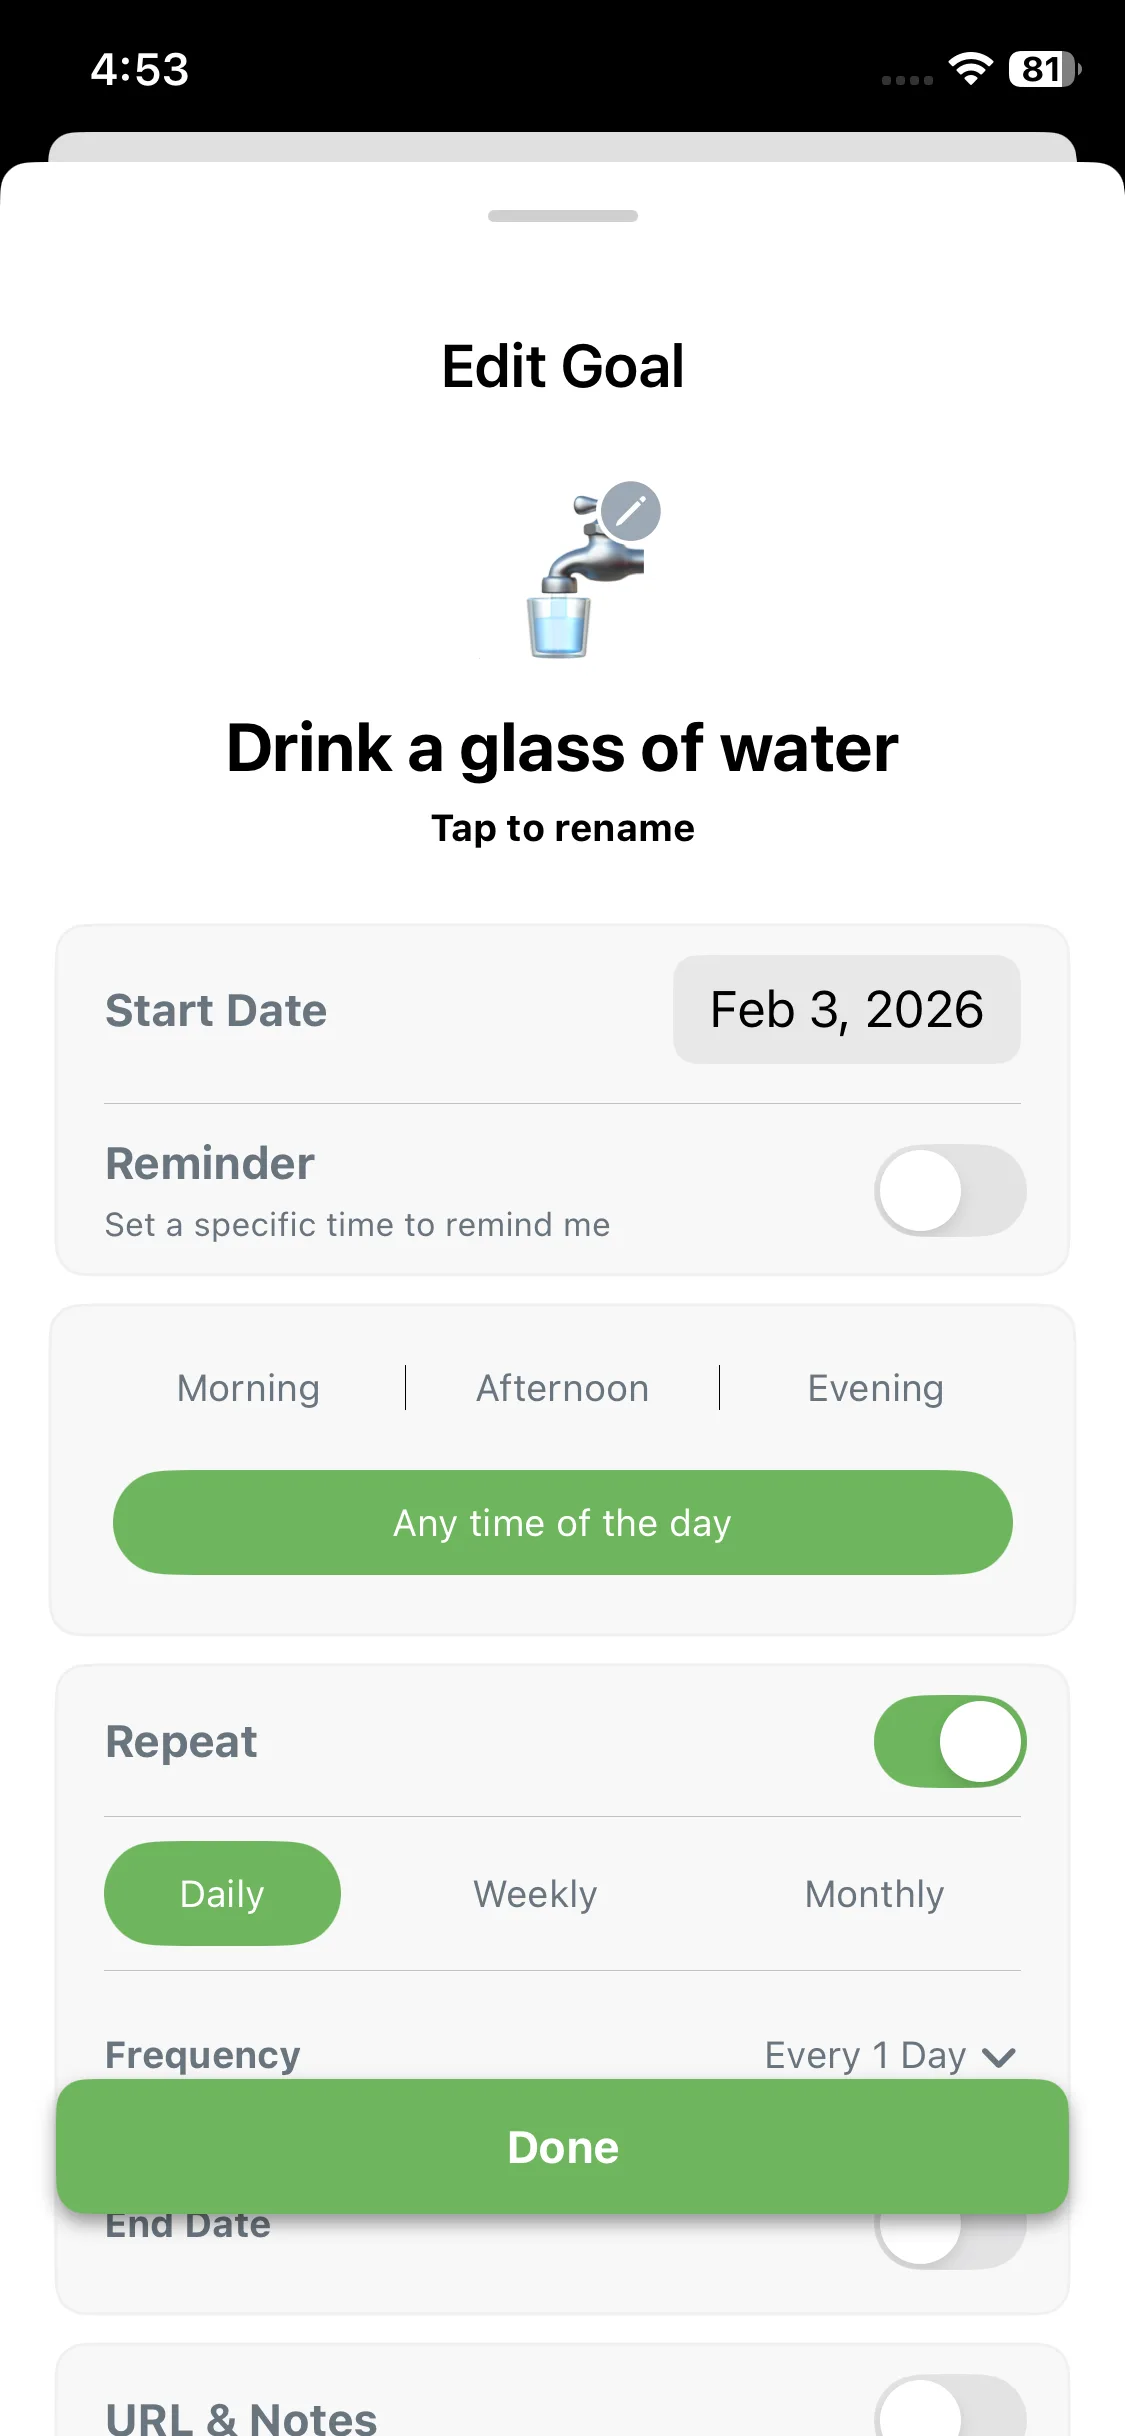The height and width of the screenshot is (2436, 1125).
Task: Open the Every 1 Day frequency dropdown
Action: pyautogui.click(x=865, y=2055)
